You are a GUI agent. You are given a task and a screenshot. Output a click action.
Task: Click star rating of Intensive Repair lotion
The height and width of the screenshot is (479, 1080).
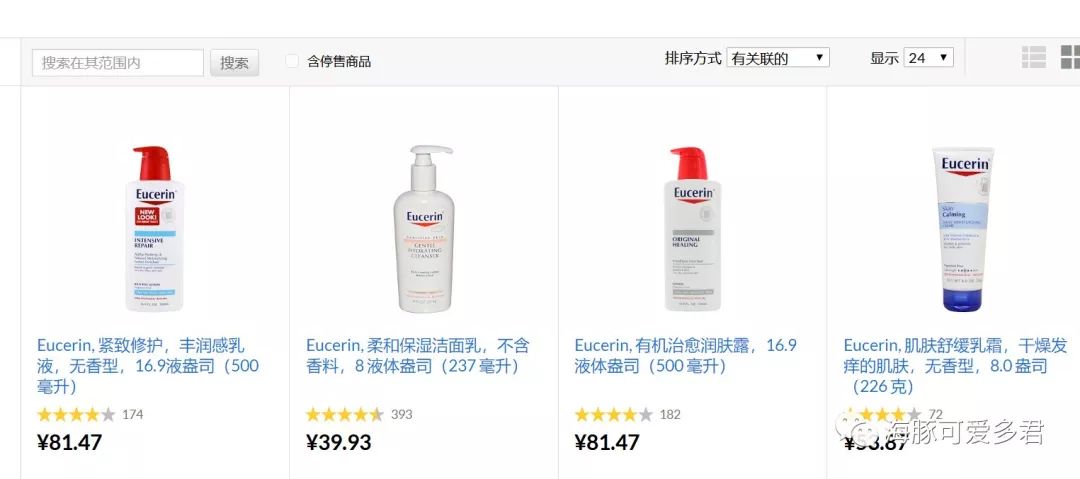click(x=76, y=414)
